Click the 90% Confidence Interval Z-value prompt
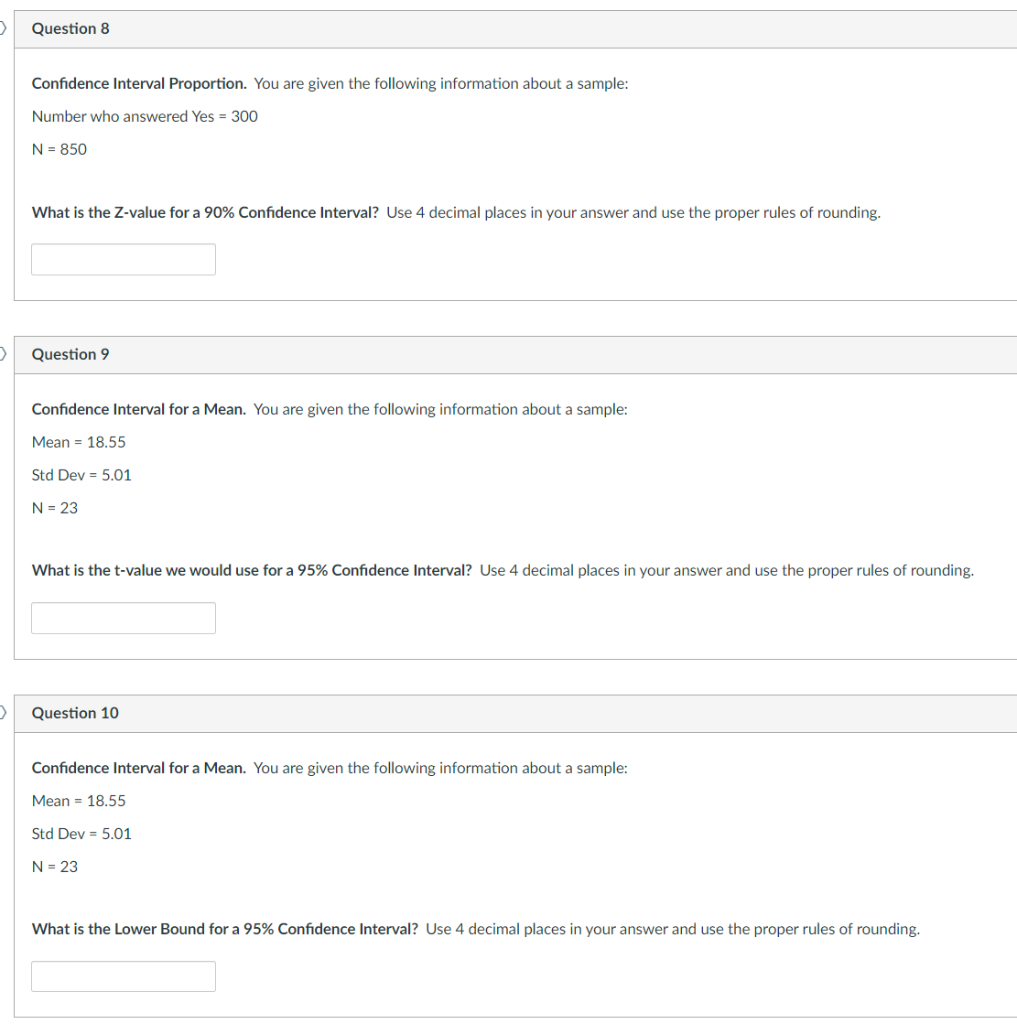The height and width of the screenshot is (1024, 1017). click(205, 213)
